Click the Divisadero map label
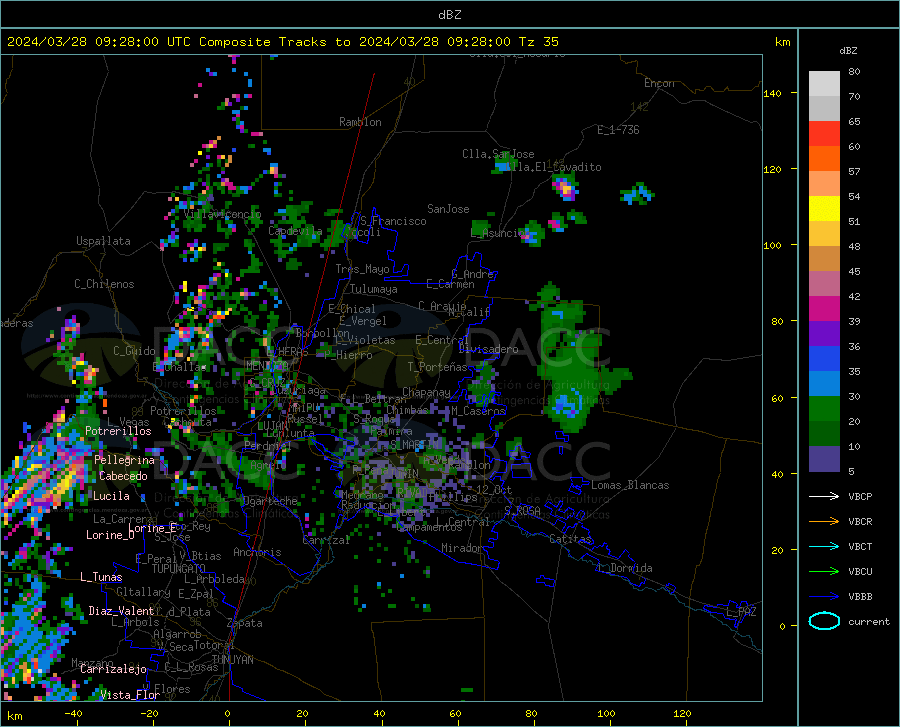The width and height of the screenshot is (900, 727). tap(488, 349)
